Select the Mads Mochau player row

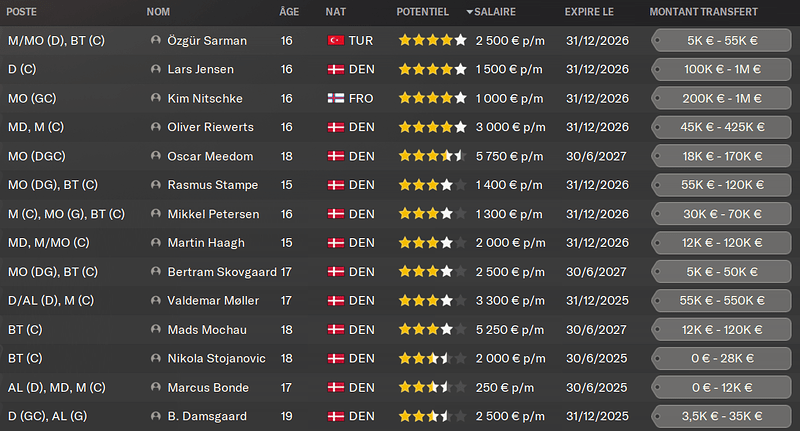400,329
